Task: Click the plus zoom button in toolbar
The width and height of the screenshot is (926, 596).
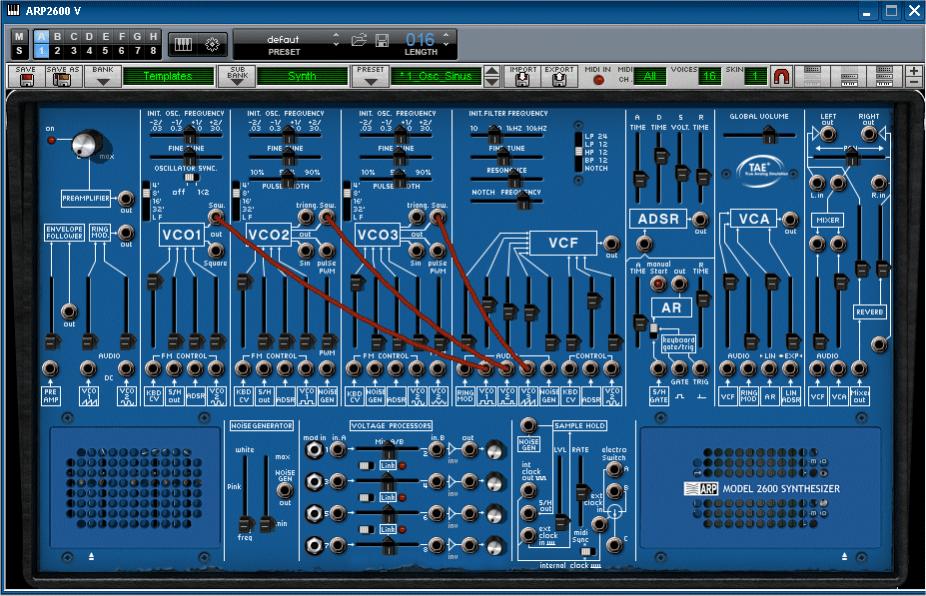Action: pyautogui.click(x=914, y=71)
